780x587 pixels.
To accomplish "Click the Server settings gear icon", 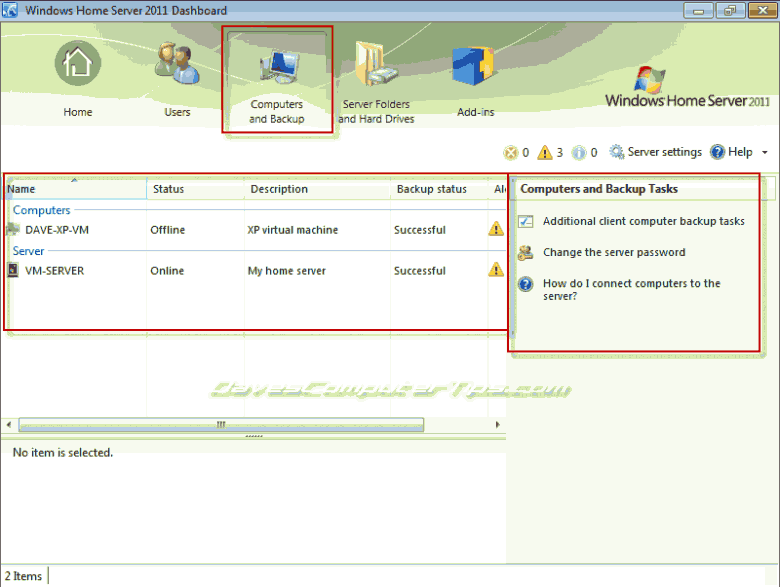I will click(617, 152).
